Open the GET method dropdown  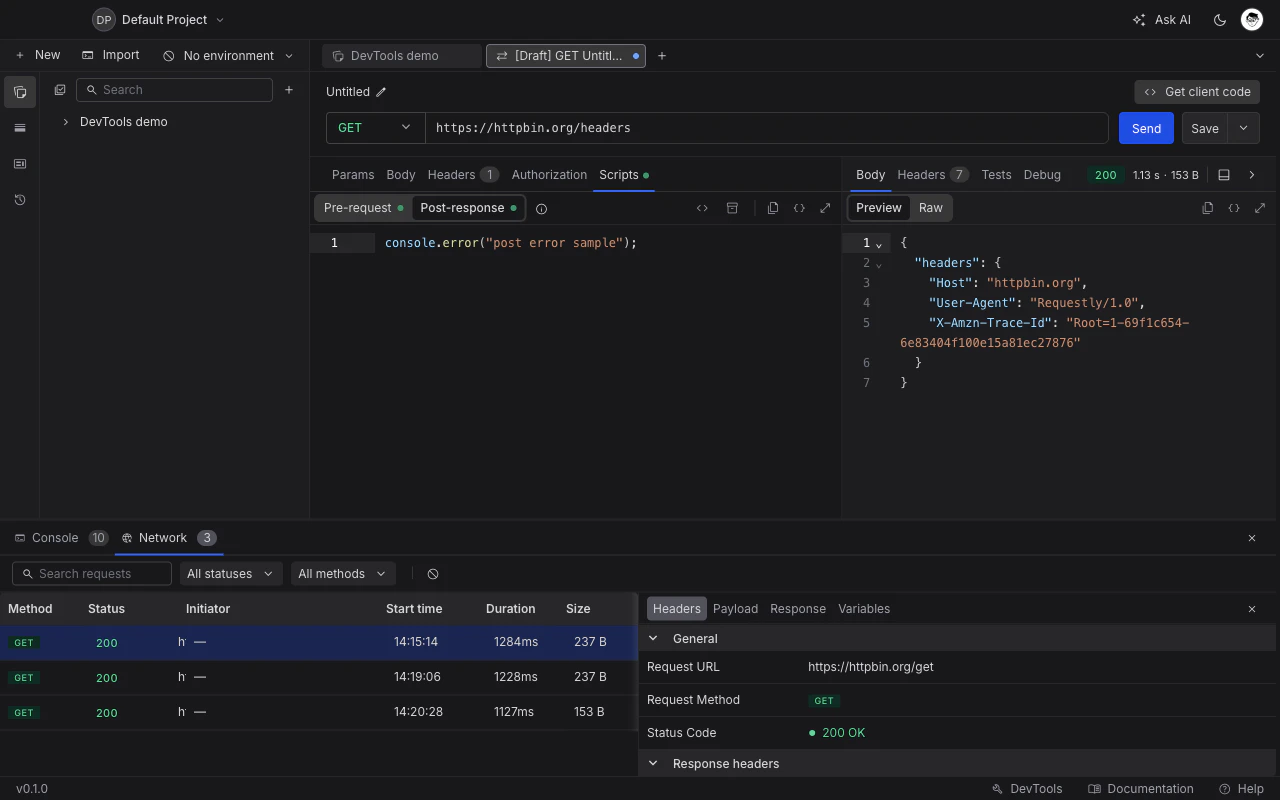tap(375, 128)
